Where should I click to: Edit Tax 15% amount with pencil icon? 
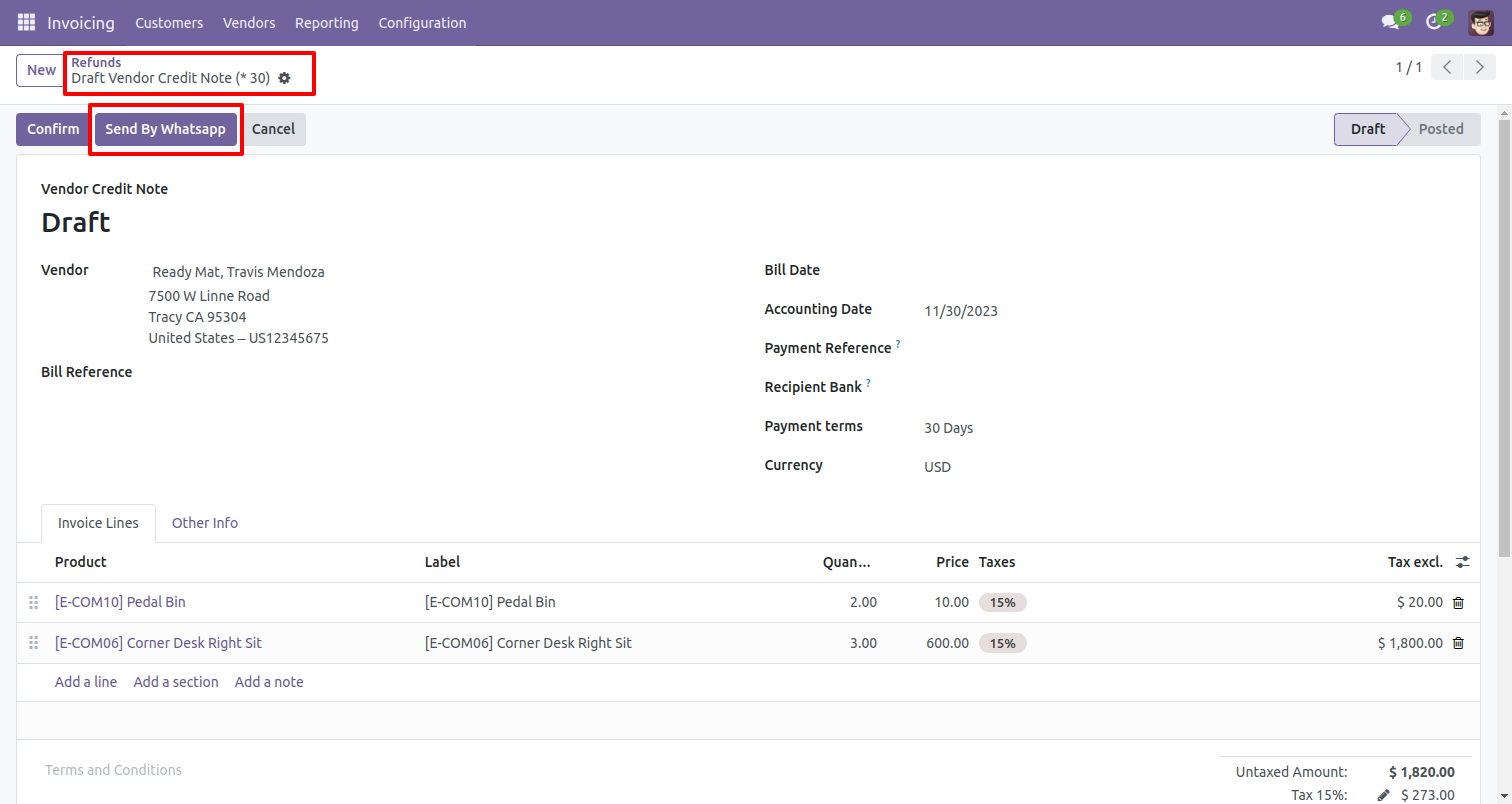[x=1384, y=795]
